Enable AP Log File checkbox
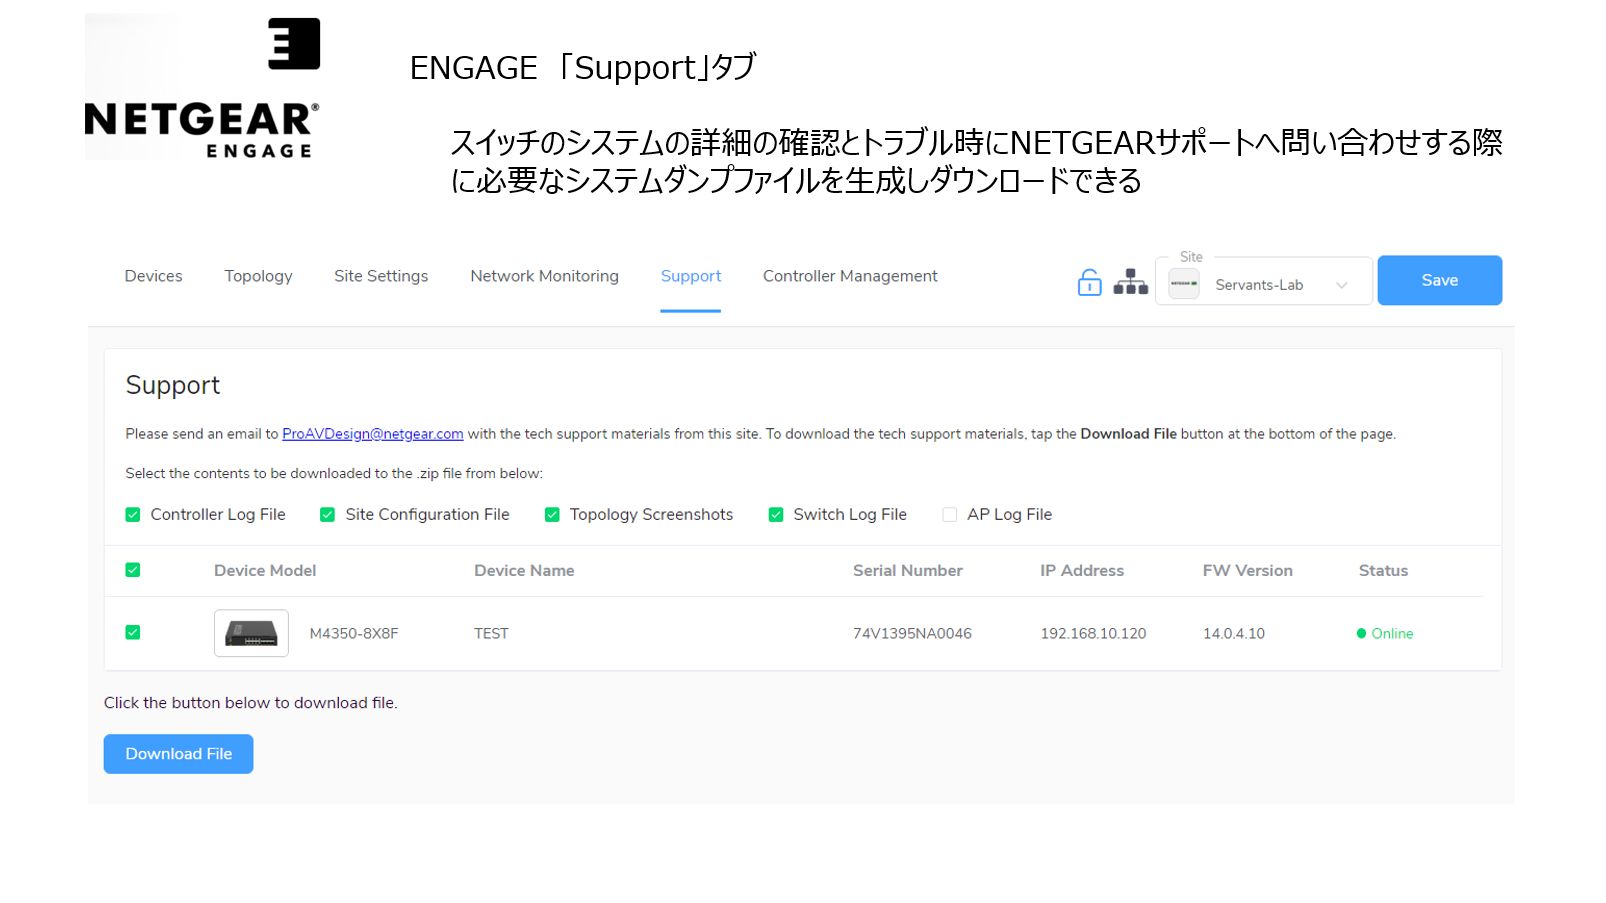Image resolution: width=1606 pixels, height=903 pixels. click(x=949, y=514)
